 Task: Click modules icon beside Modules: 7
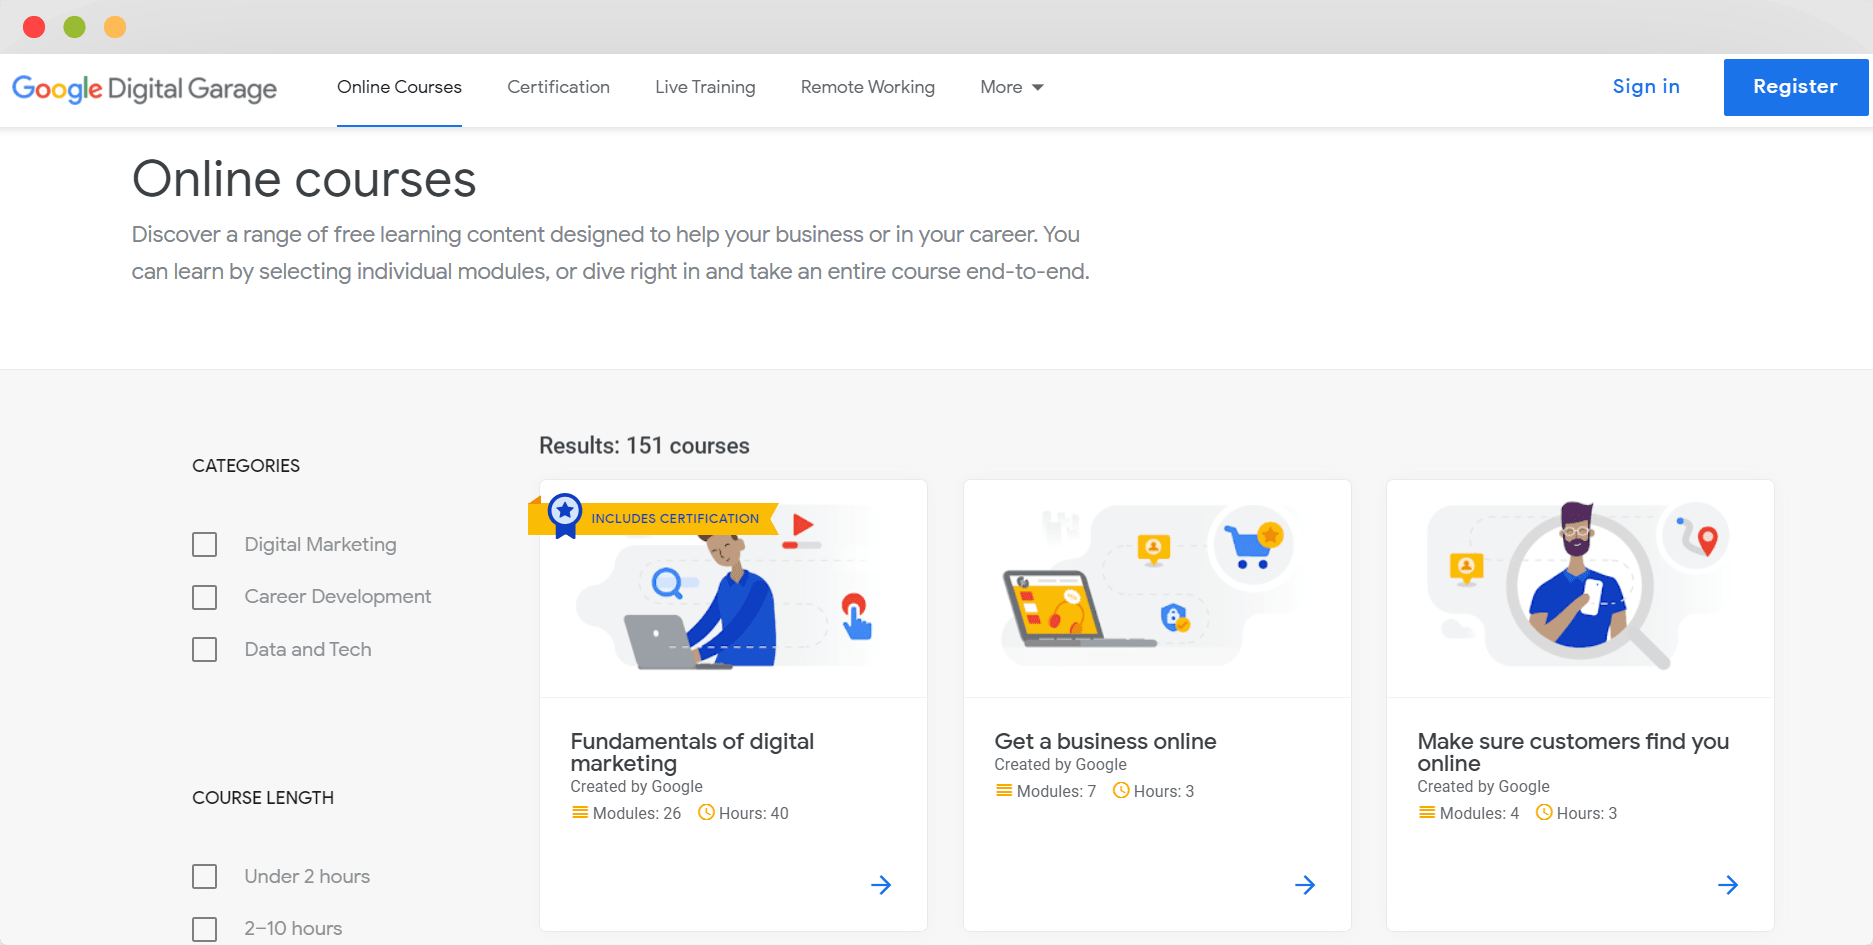(x=1004, y=791)
